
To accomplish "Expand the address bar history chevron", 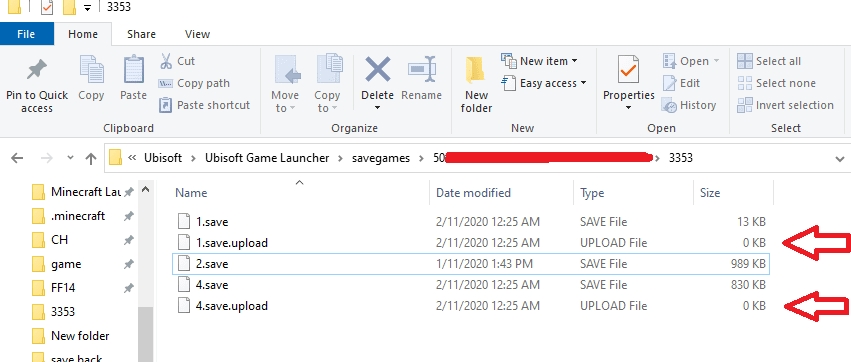I will tap(839, 158).
